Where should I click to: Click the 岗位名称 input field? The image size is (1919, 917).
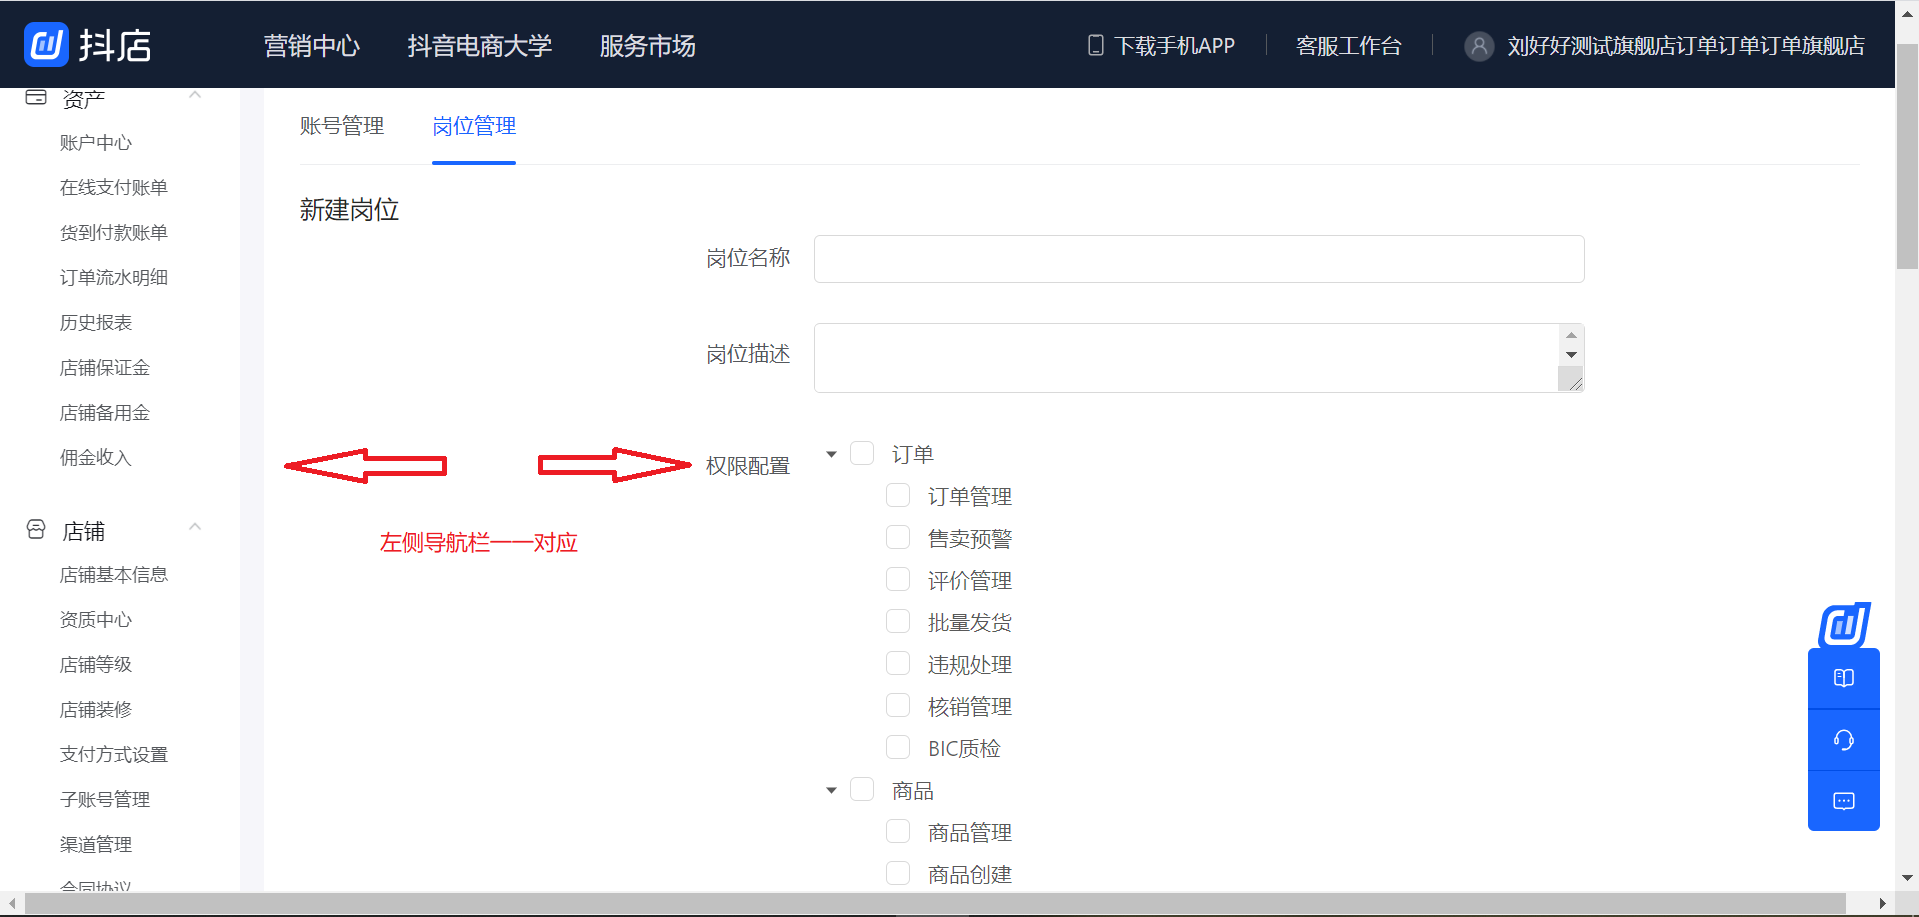pos(1199,259)
